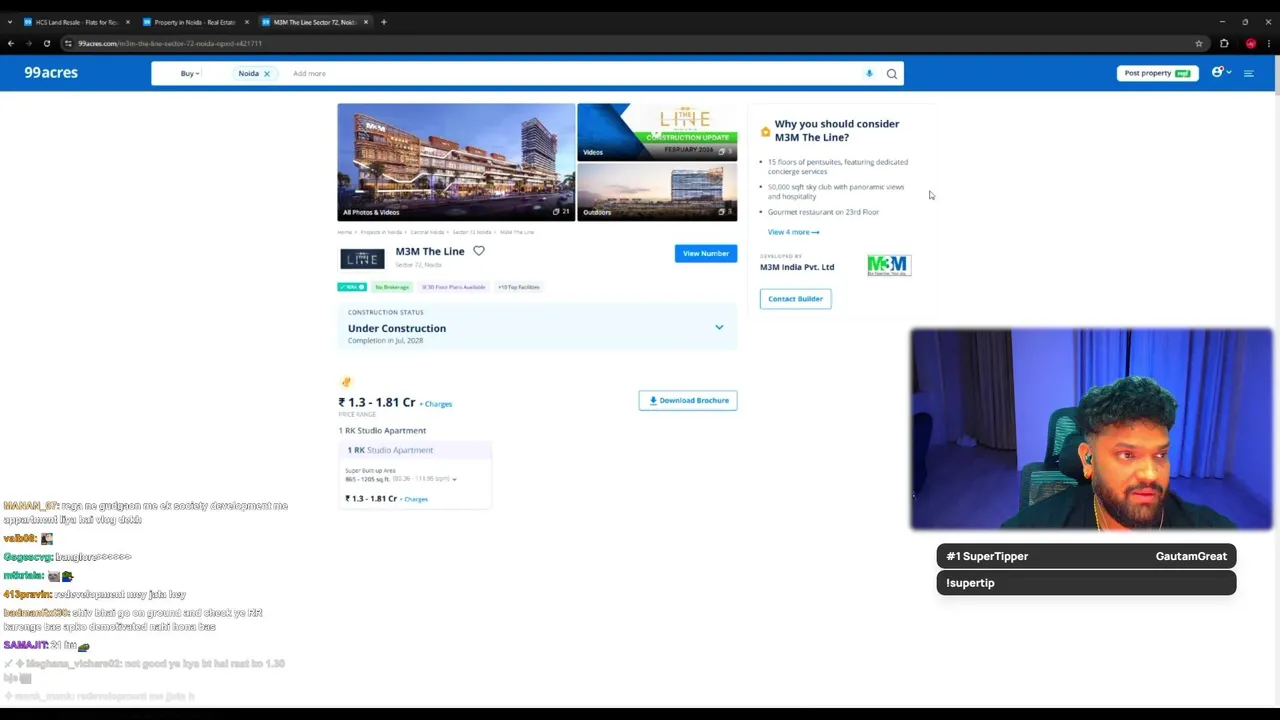This screenshot has width=1280, height=720.
Task: Open Chrome three-dot menu
Action: [x=1270, y=43]
